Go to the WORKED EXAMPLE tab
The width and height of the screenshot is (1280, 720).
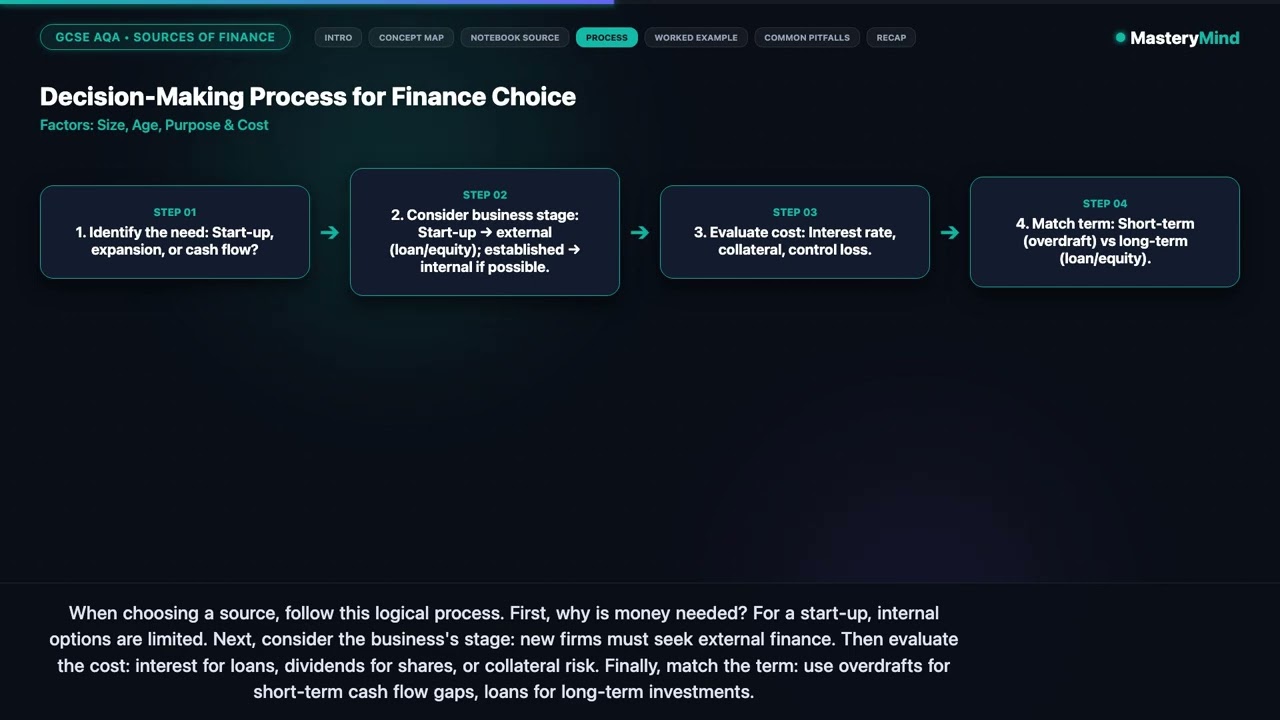[696, 37]
